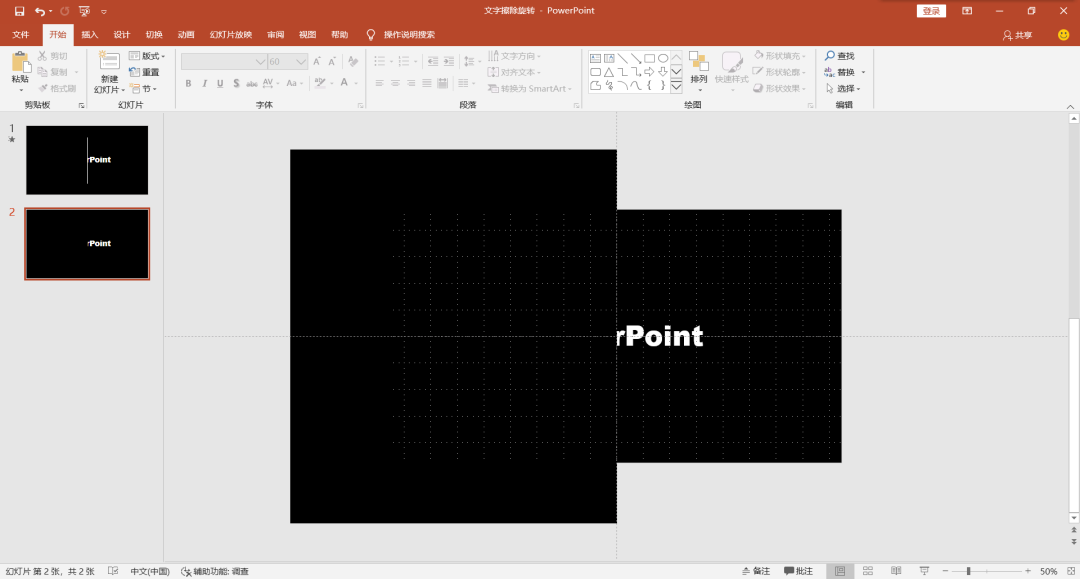Copy selection with the 复制 icon
1080x579 pixels.
click(54, 72)
